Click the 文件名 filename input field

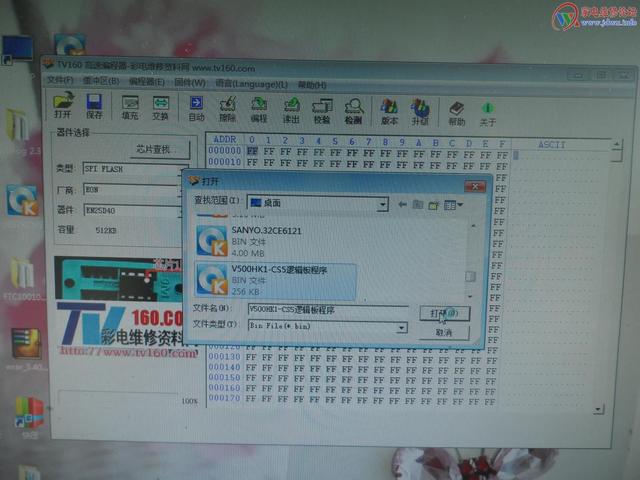(x=328, y=310)
